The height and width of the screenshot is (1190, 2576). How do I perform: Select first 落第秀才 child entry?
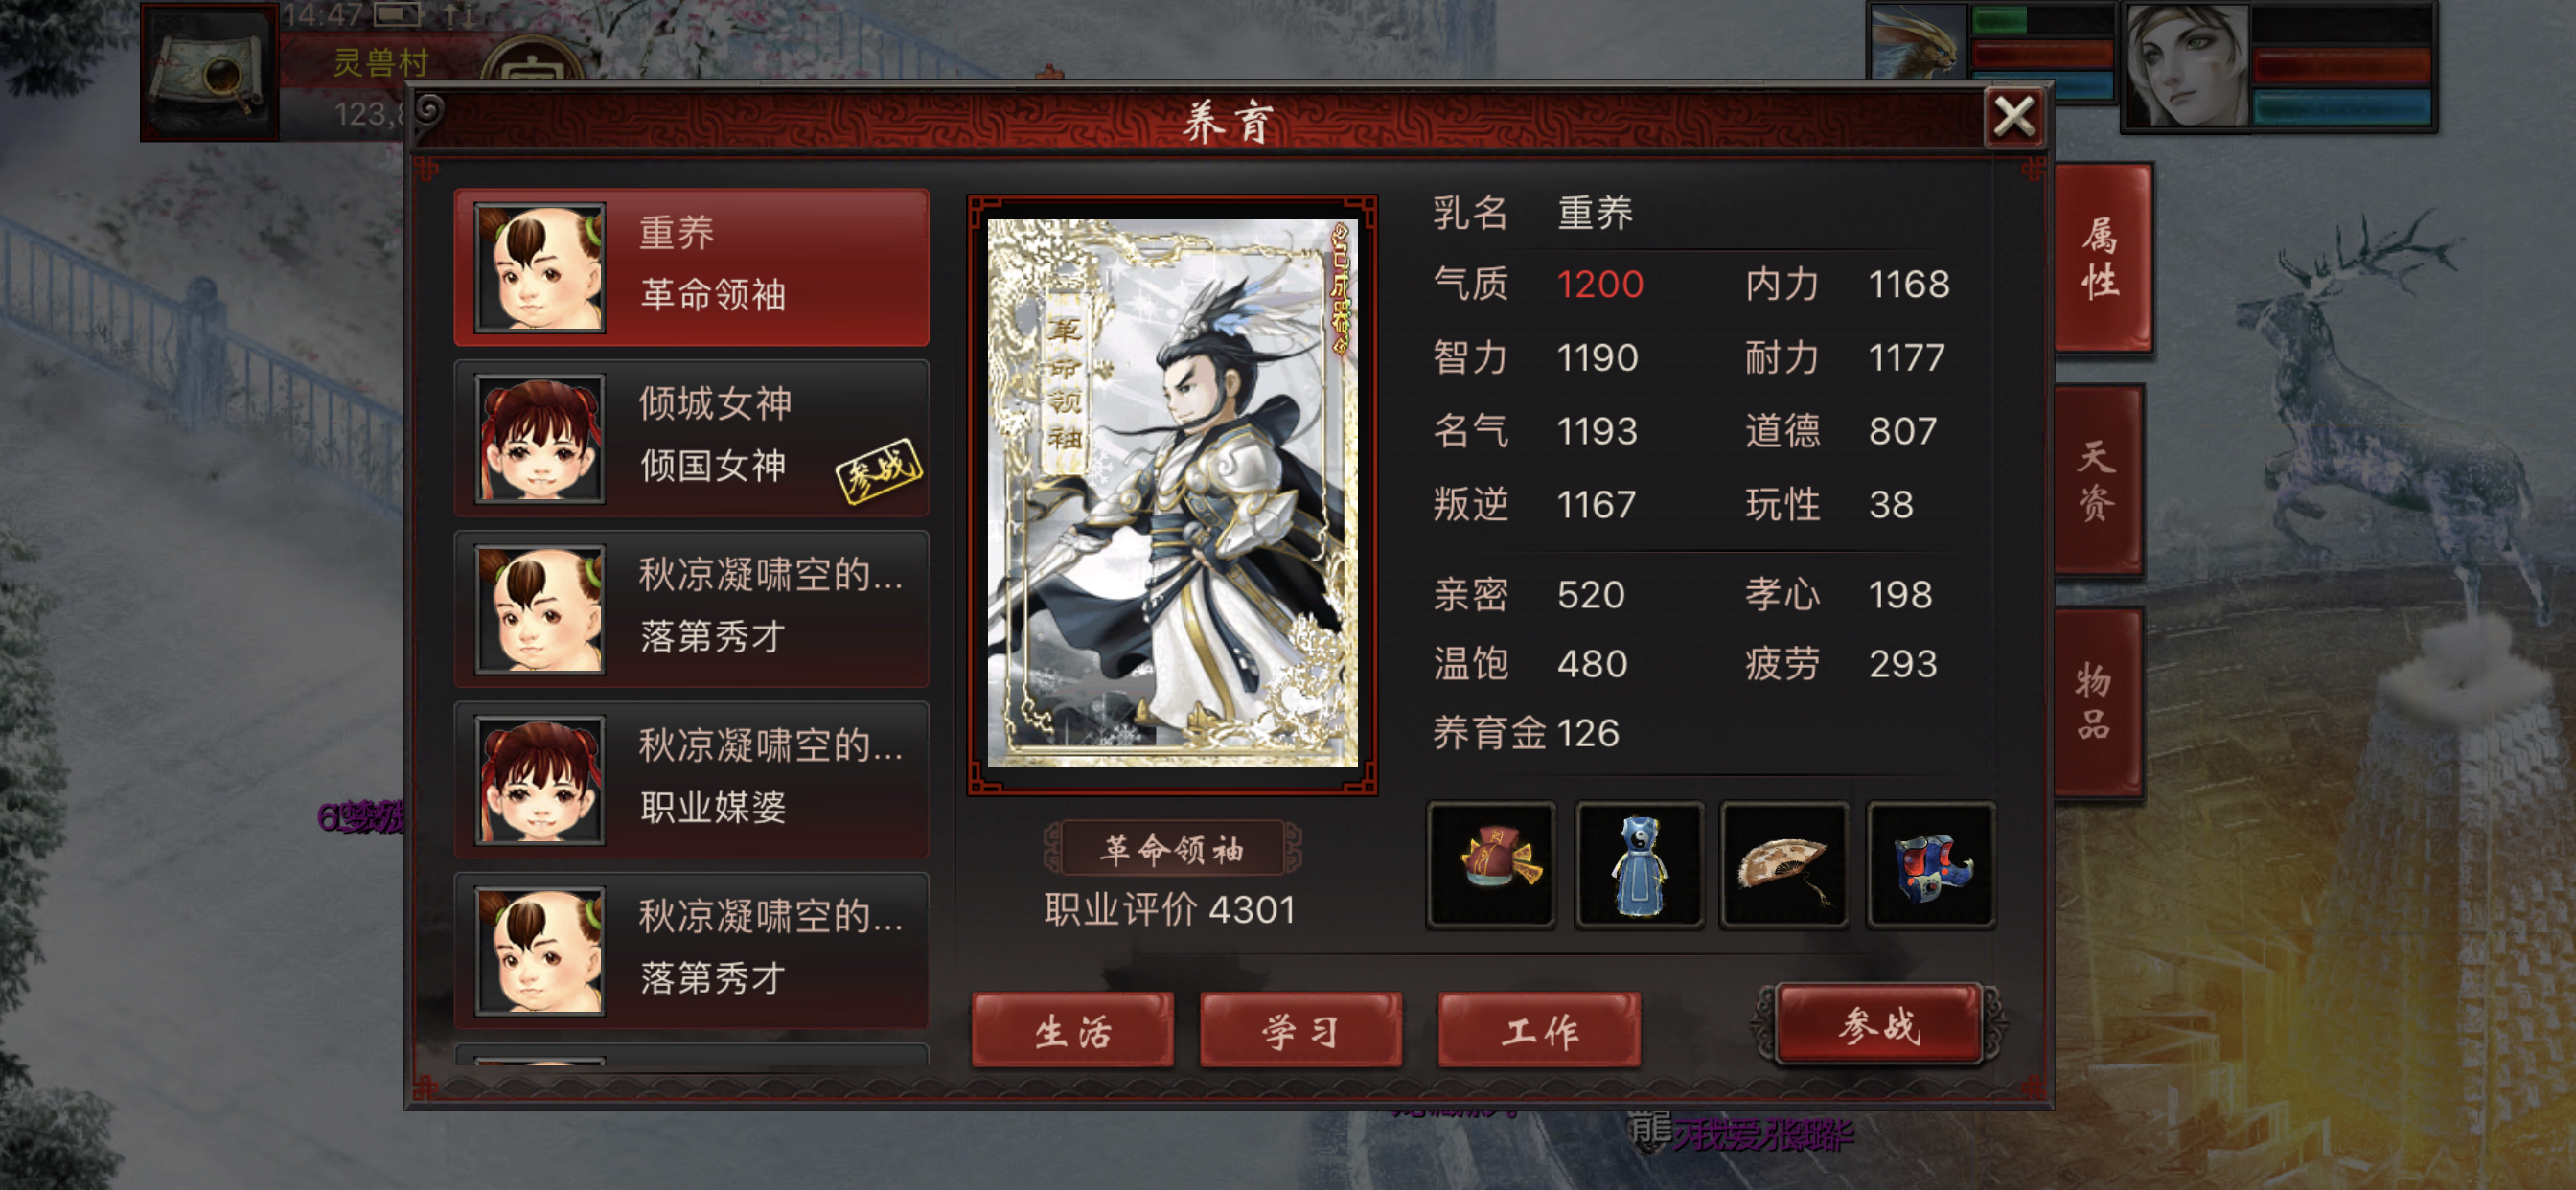coord(691,609)
